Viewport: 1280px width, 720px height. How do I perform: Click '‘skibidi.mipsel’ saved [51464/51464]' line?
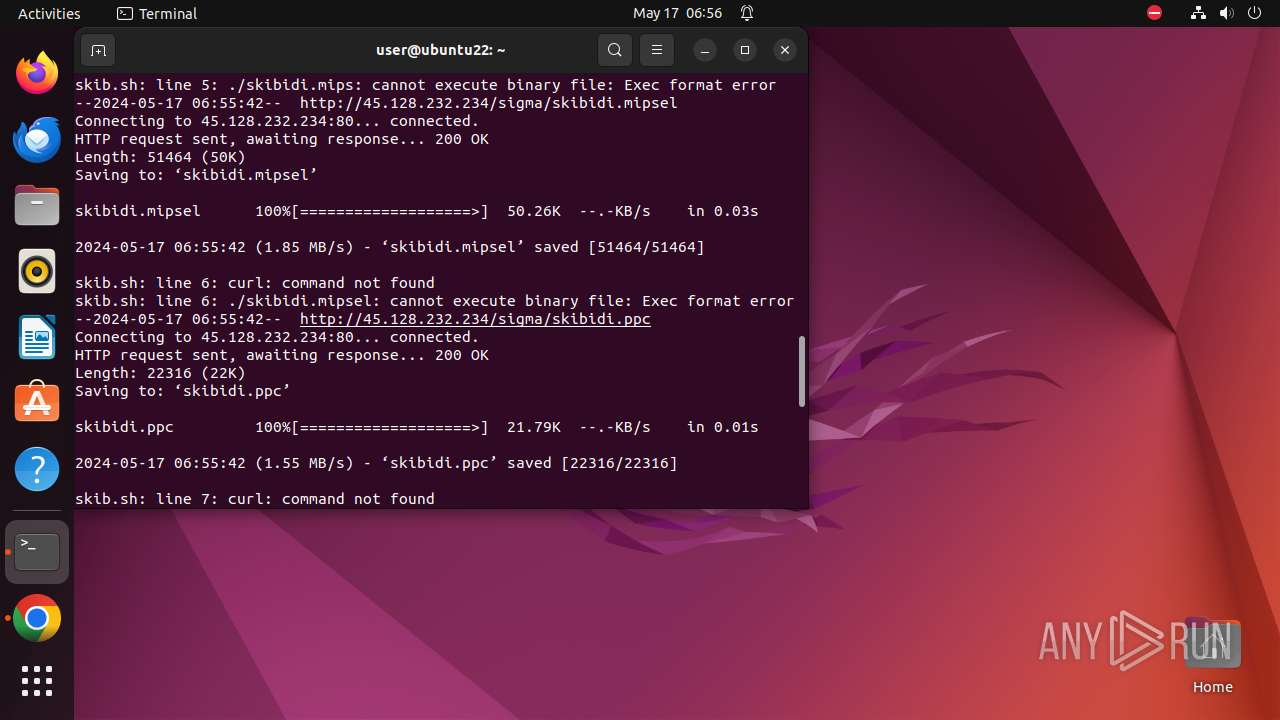coord(390,247)
